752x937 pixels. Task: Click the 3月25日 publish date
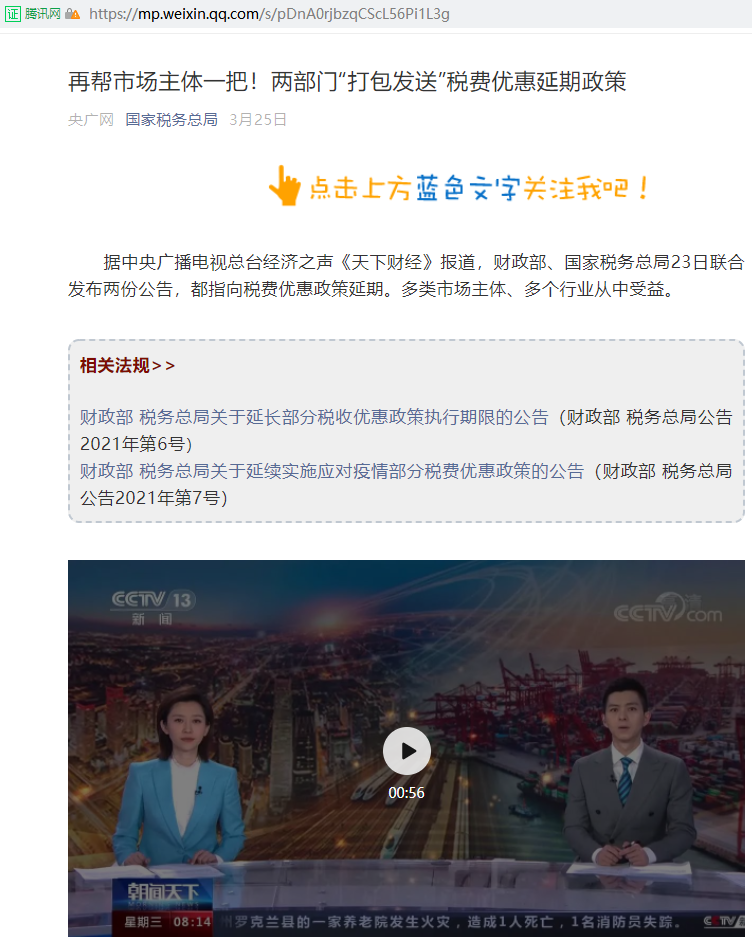pos(258,120)
